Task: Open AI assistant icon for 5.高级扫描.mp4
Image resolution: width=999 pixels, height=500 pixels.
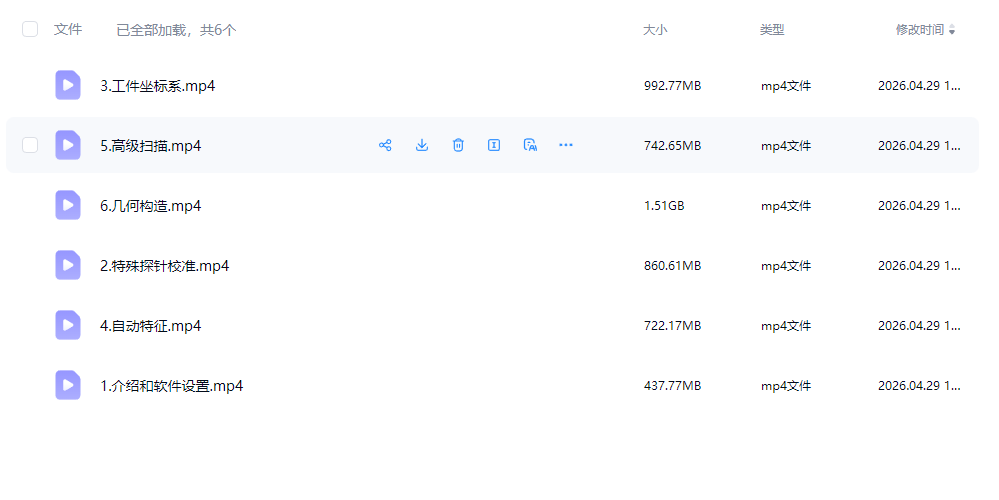Action: 530,145
